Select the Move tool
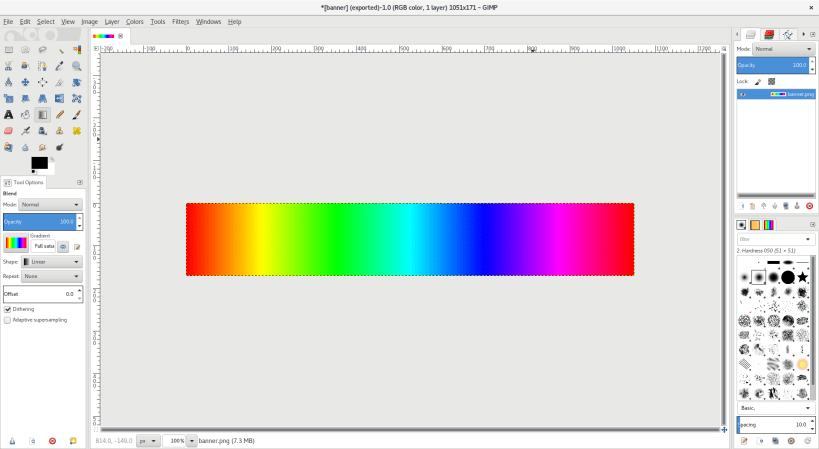Screen dimensions: 819x449 (25, 82)
